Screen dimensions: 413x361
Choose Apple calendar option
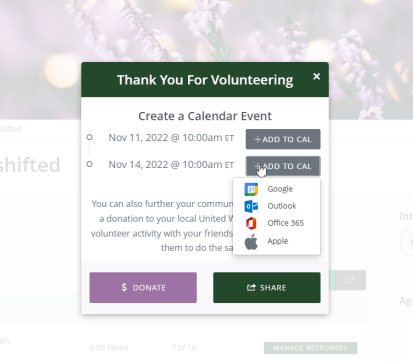[x=277, y=241]
